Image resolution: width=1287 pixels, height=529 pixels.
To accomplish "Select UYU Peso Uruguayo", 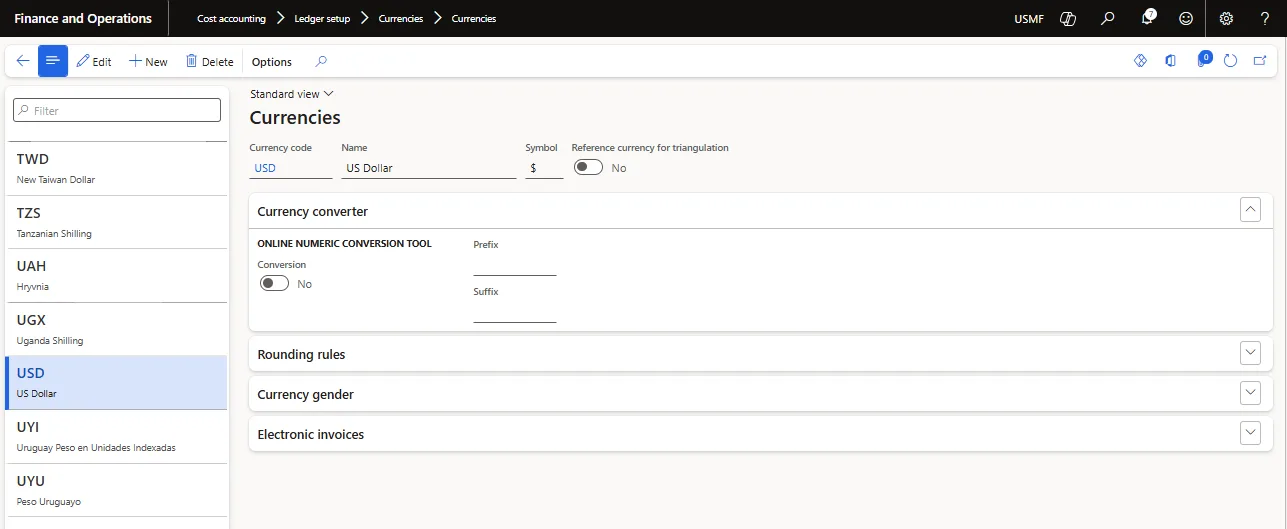I will (116, 490).
